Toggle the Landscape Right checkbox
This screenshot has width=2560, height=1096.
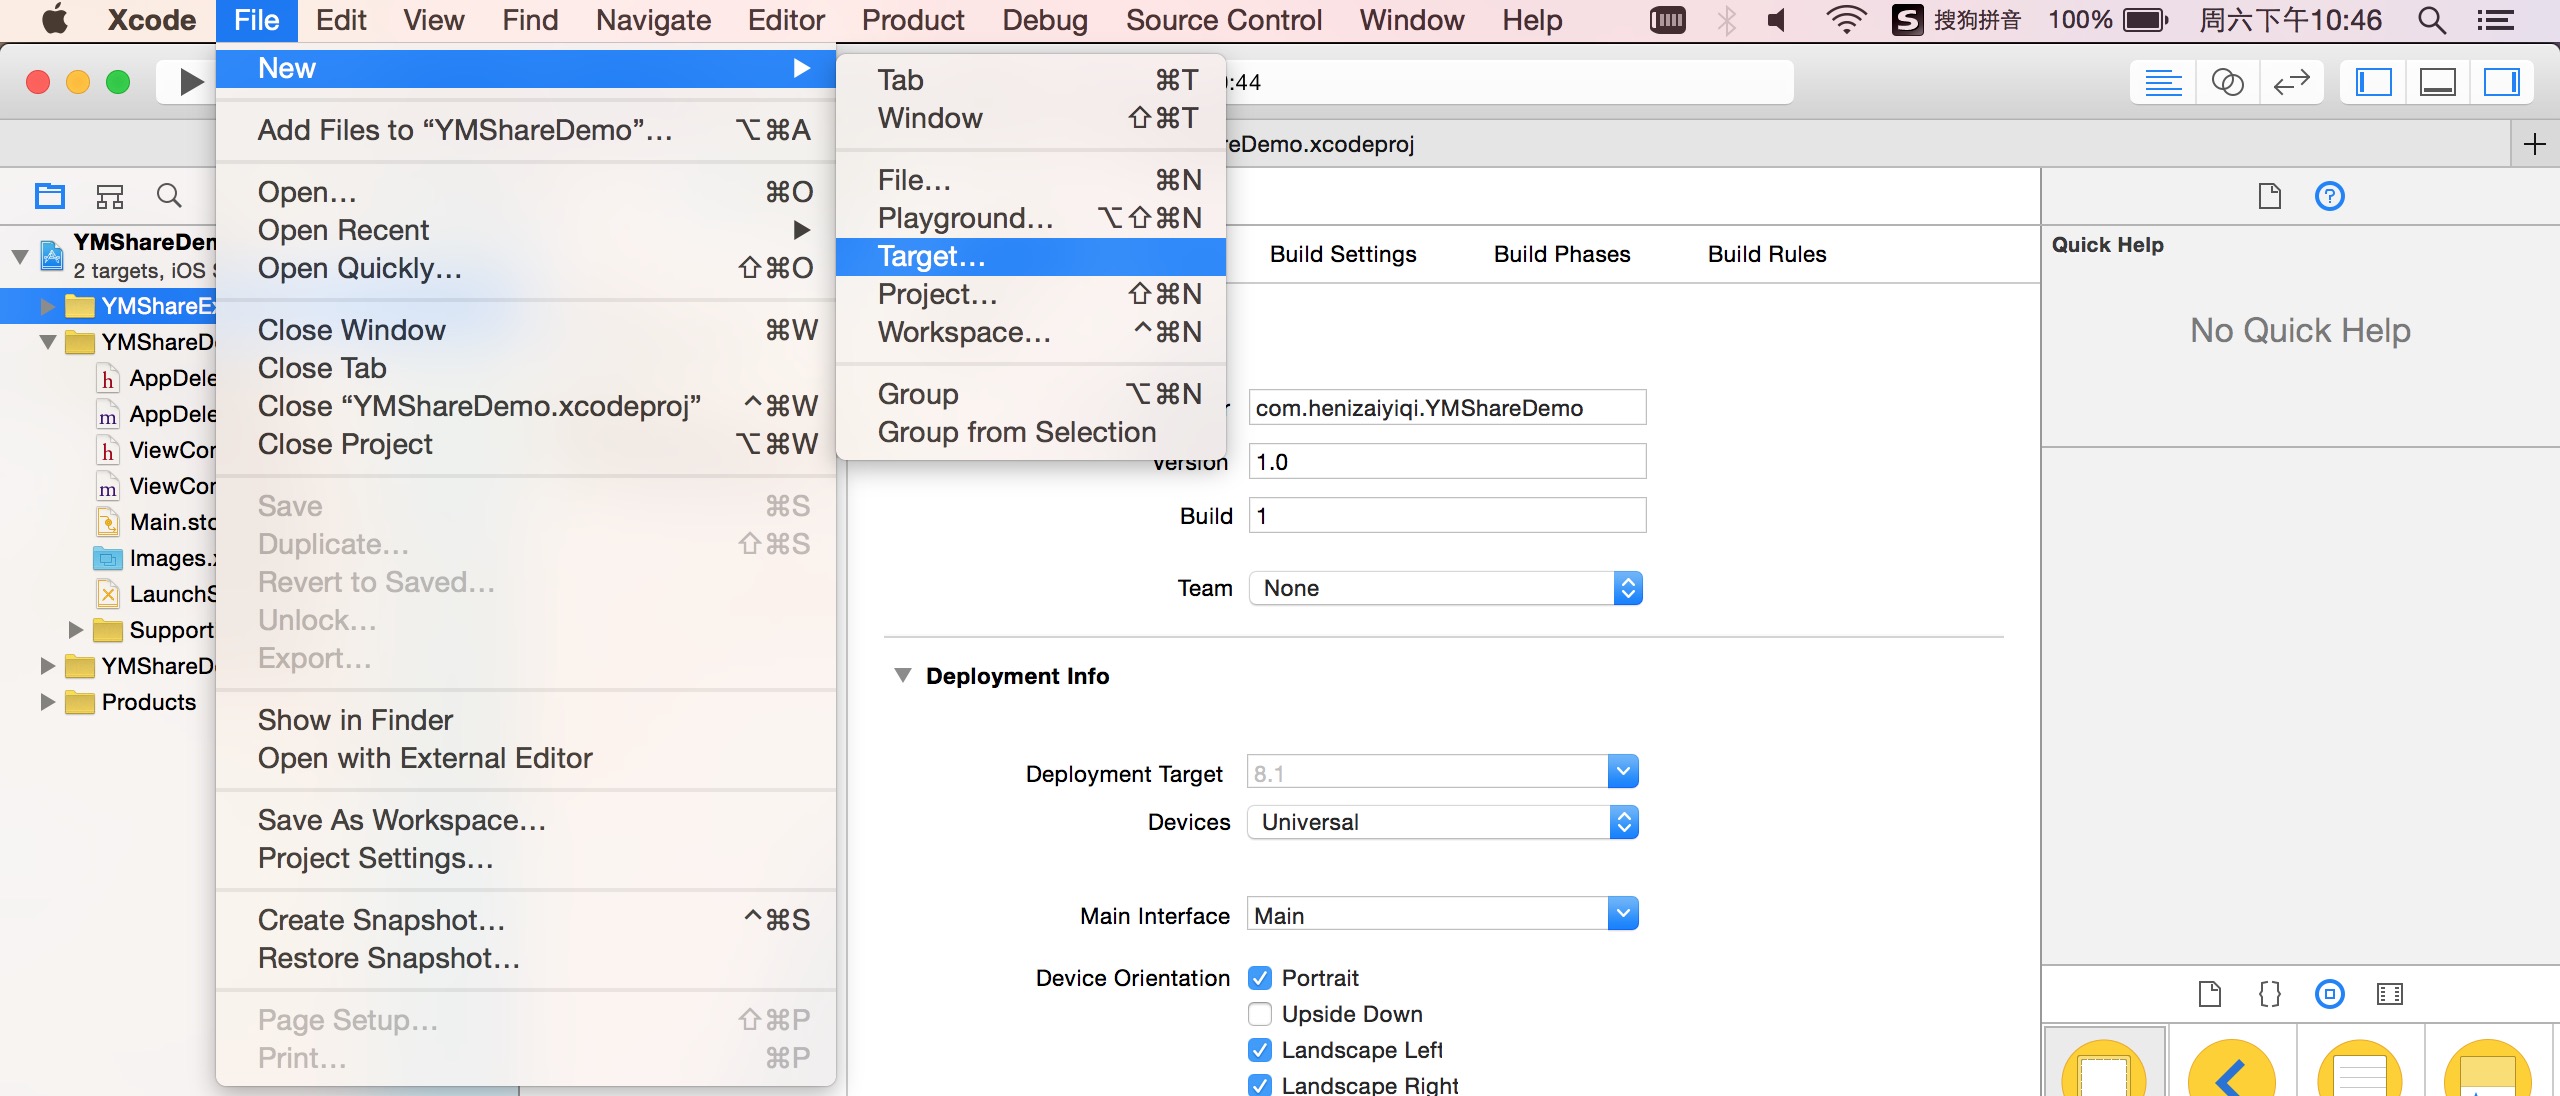coord(1260,1085)
